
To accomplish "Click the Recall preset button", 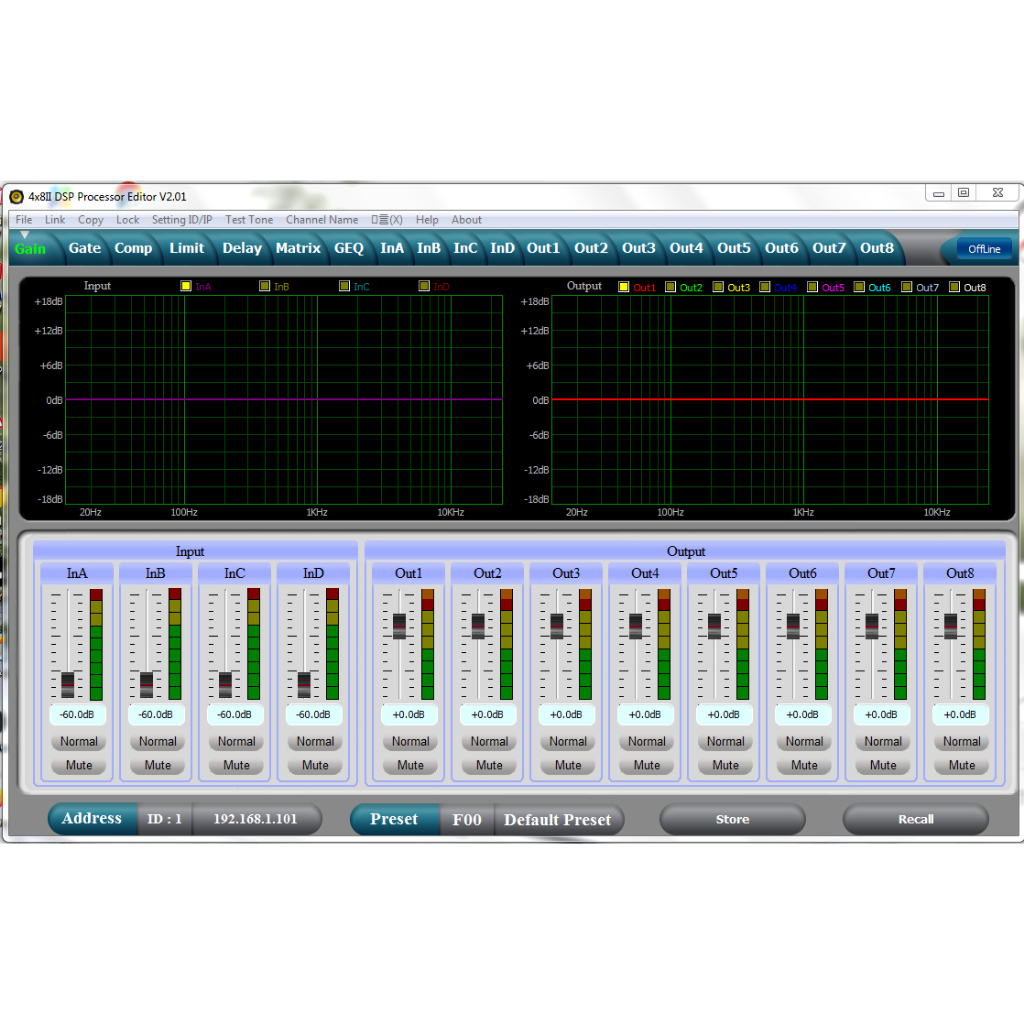I will point(915,819).
